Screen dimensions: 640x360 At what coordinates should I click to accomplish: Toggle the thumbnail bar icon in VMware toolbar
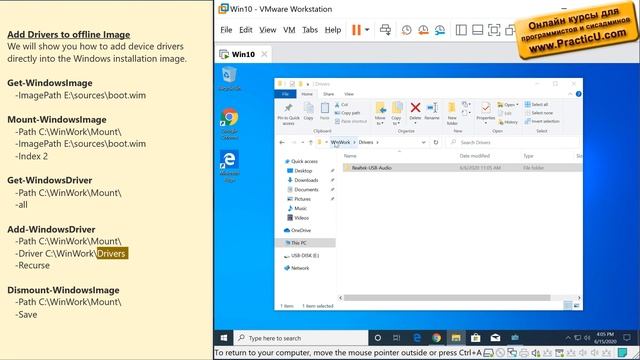pyautogui.click(x=477, y=30)
